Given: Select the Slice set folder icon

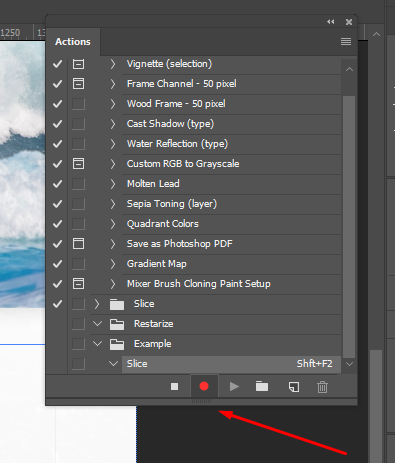Looking at the screenshot, I should 117,304.
